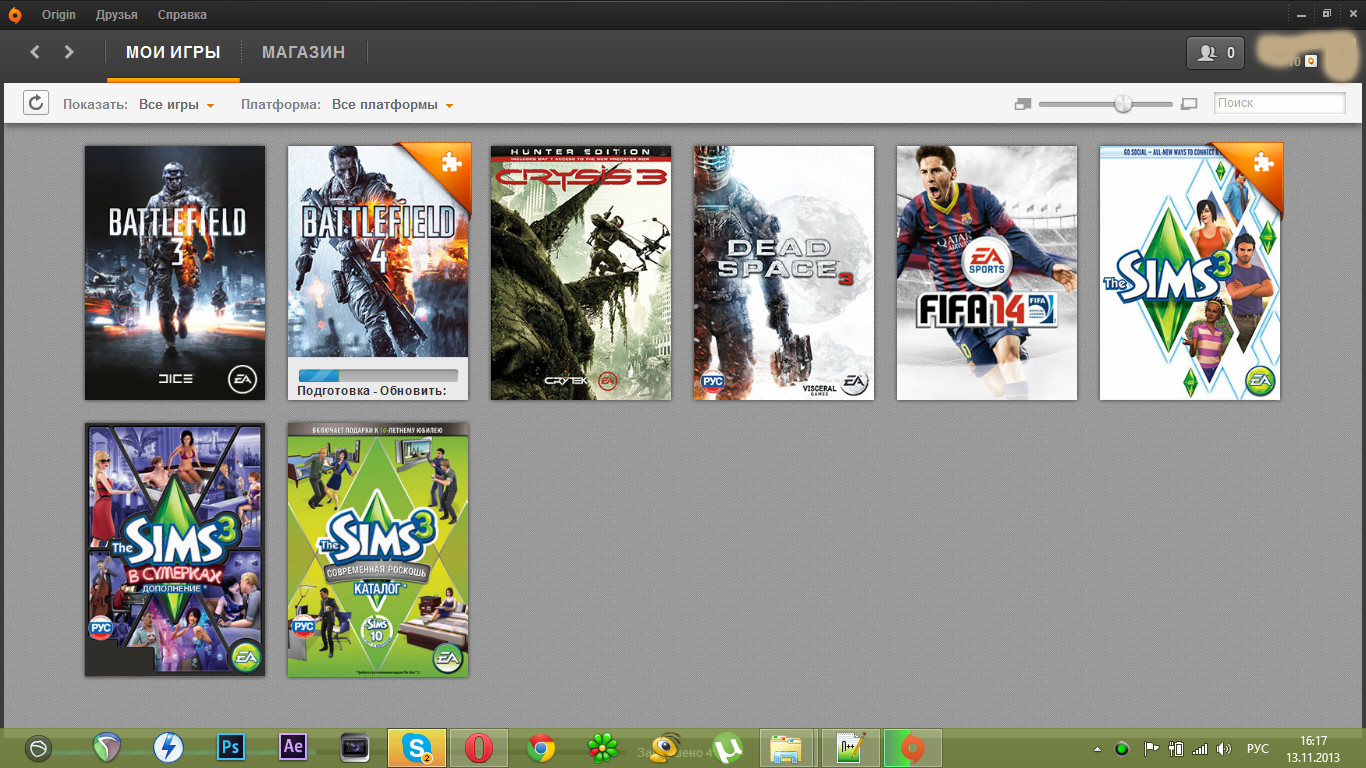Open the friends list button showing 0
1366x768 pixels.
click(x=1215, y=53)
